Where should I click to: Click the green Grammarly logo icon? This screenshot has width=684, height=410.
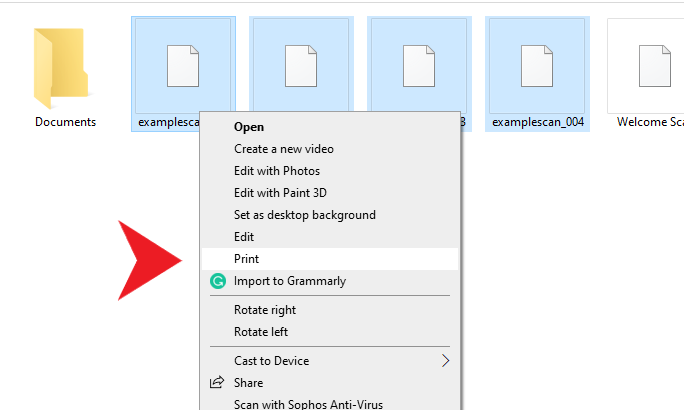(217, 281)
